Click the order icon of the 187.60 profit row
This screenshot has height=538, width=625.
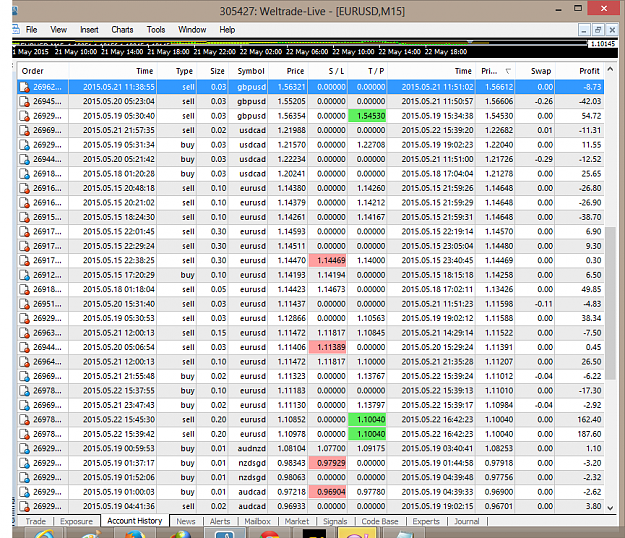(25, 434)
